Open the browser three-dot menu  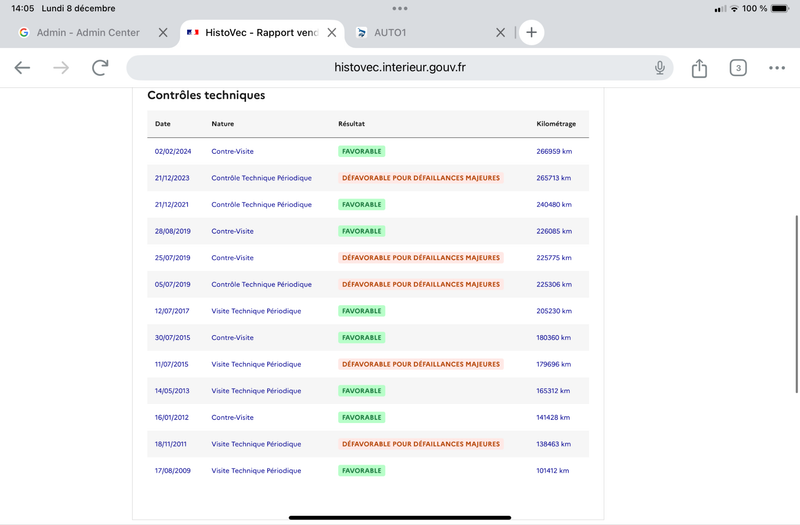coord(777,68)
